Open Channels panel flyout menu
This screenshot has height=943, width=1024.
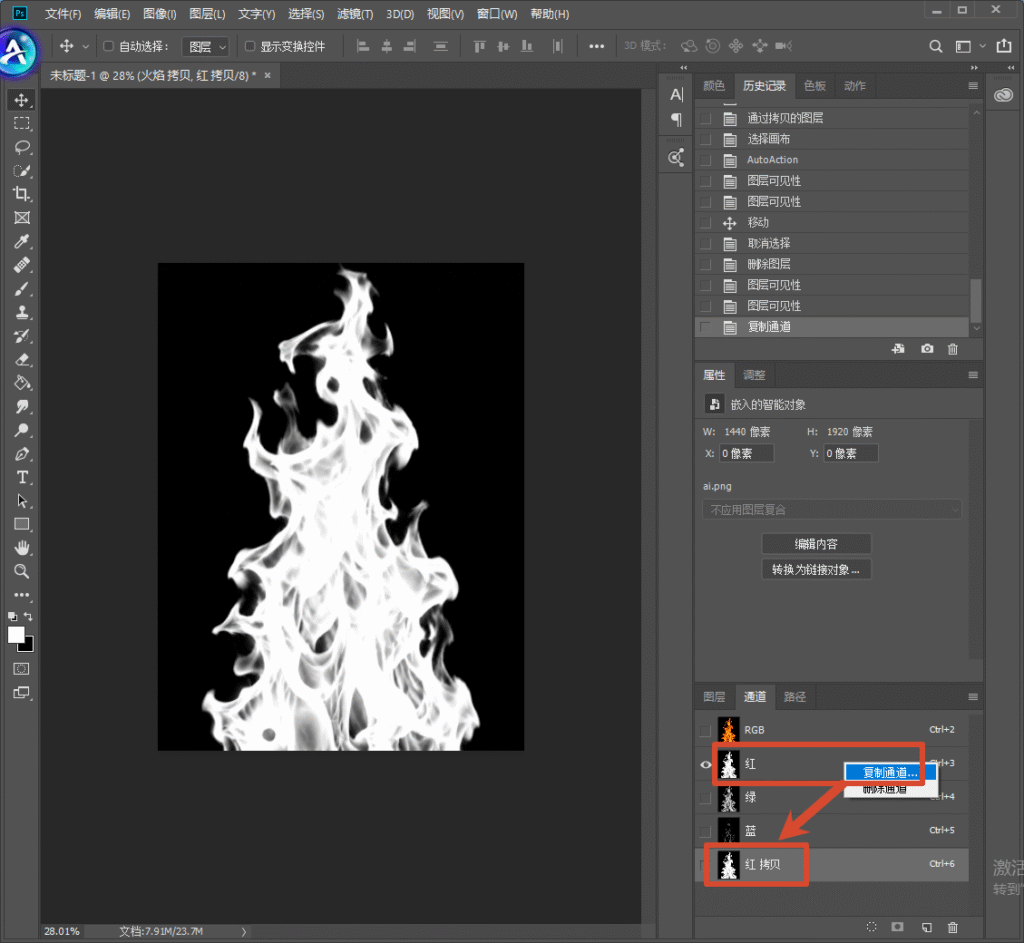point(973,697)
